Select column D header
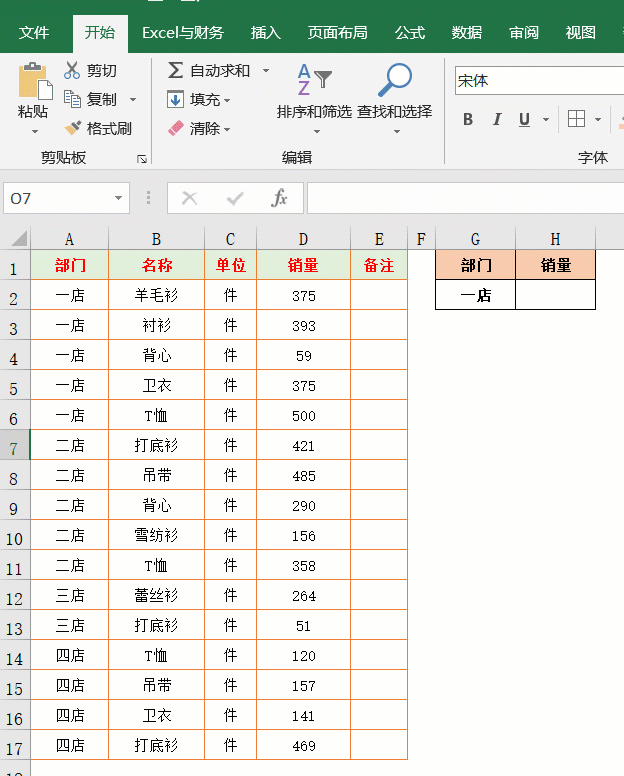Screen dimensions: 624x776 pyautogui.click(x=303, y=239)
